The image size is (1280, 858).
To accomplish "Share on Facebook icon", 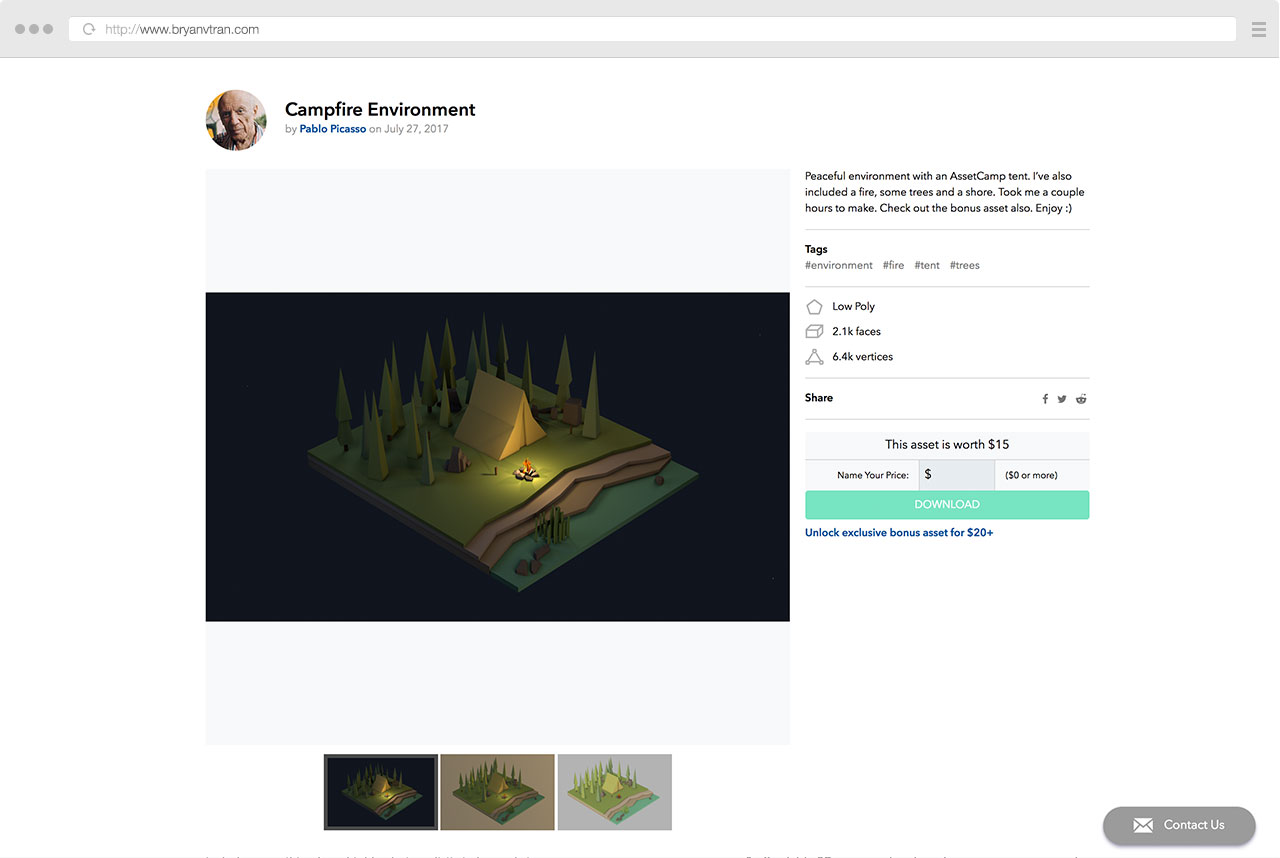I will (1045, 399).
